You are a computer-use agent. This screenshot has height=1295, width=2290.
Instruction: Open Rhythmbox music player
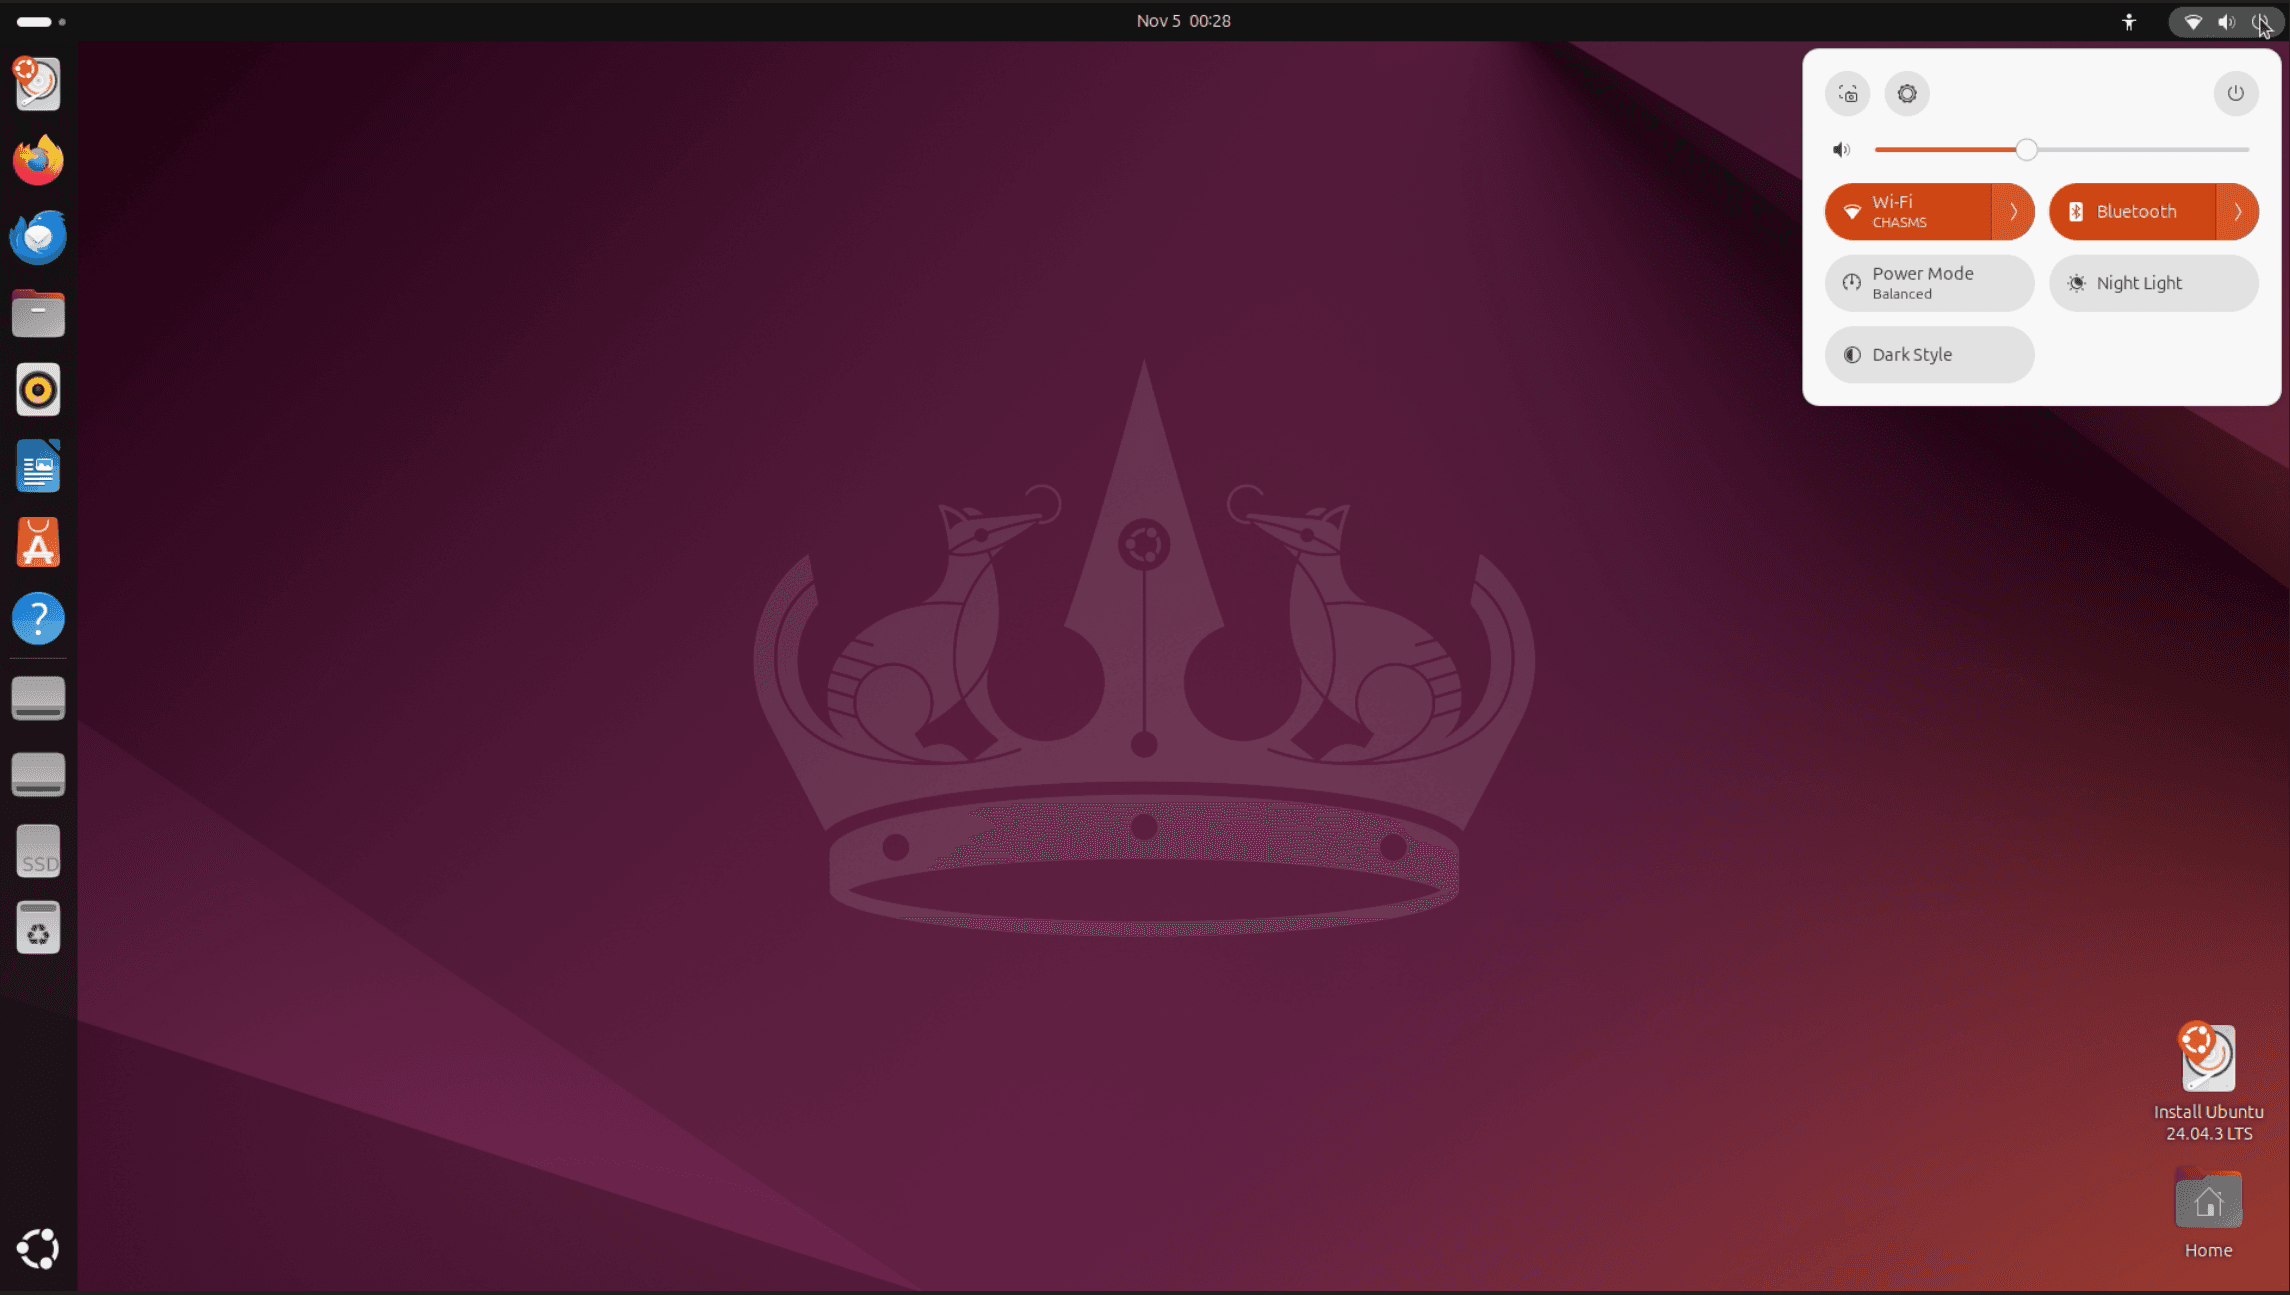(x=38, y=390)
